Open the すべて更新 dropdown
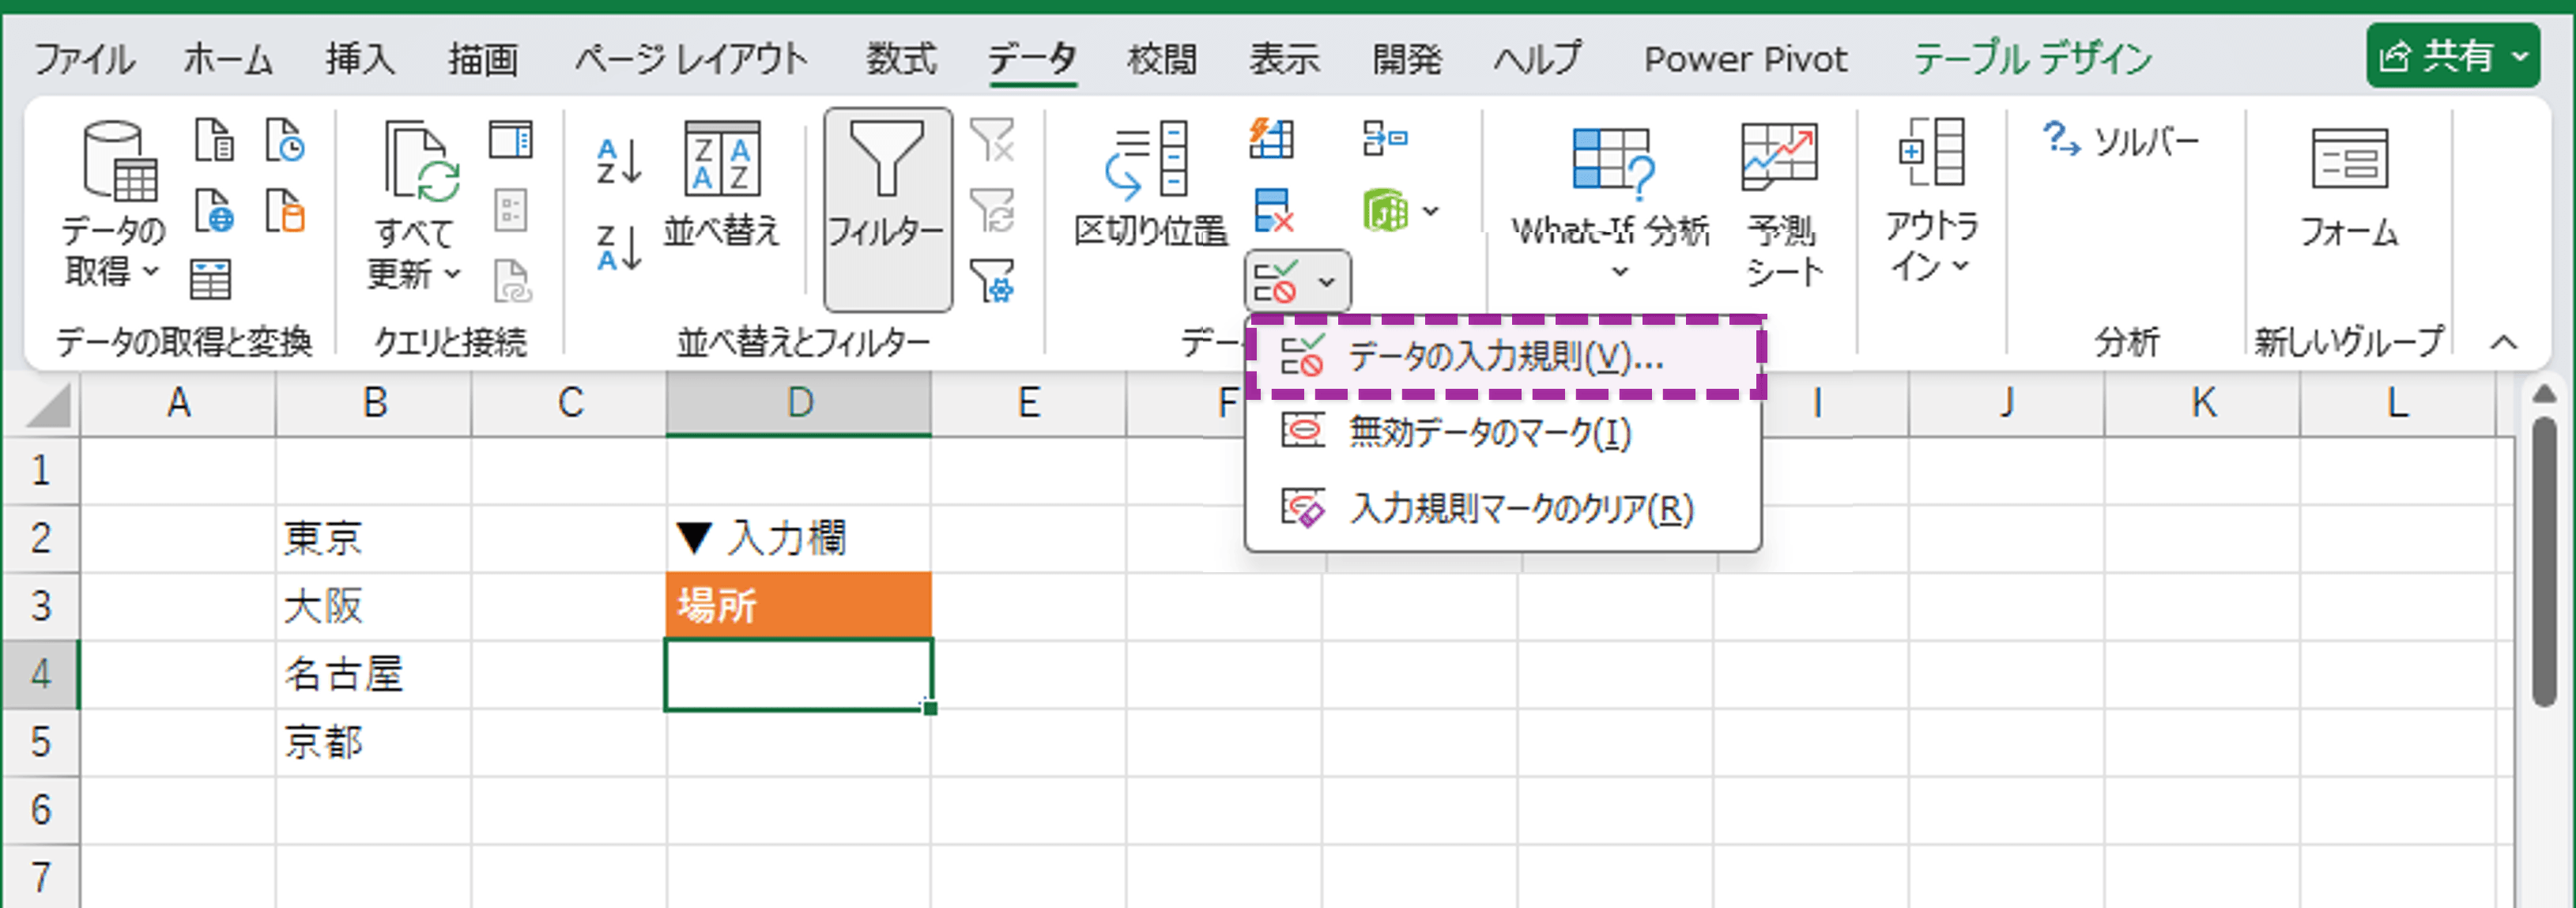 pos(415,205)
